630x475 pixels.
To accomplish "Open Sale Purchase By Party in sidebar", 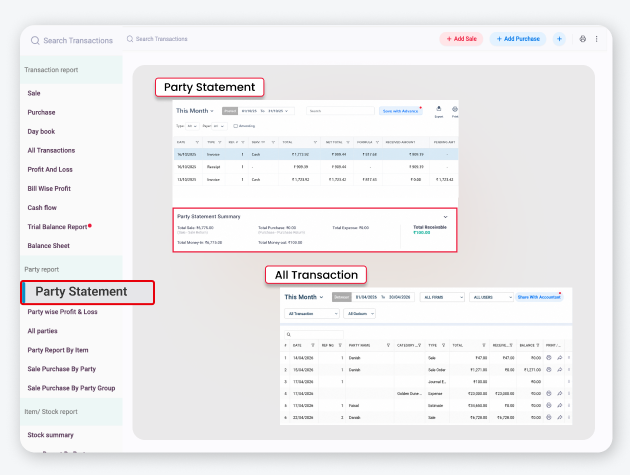I will click(61, 369).
